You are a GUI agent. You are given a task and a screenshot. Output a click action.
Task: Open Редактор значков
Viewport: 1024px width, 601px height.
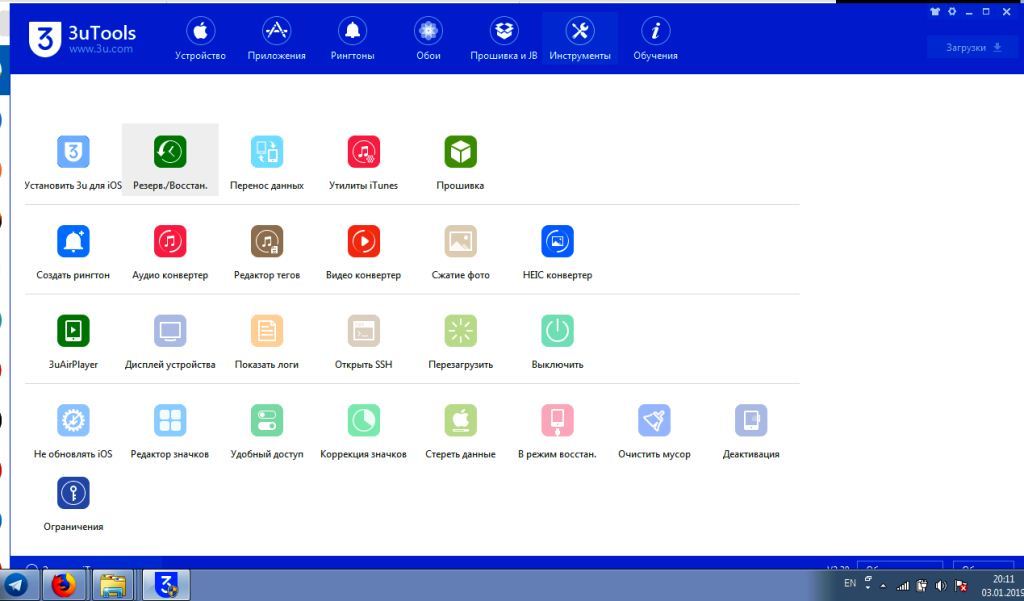pyautogui.click(x=170, y=432)
